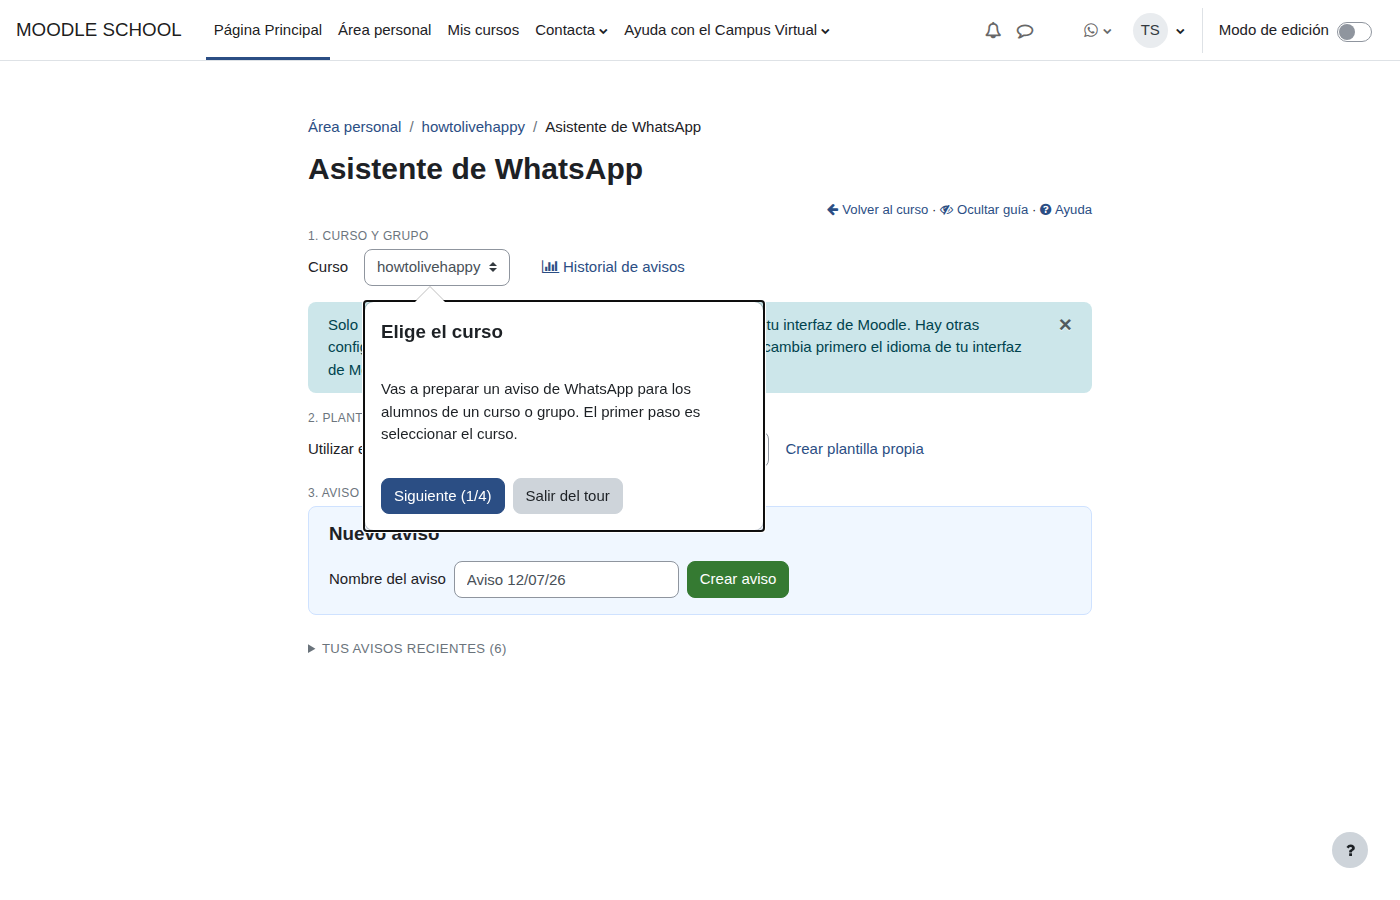Screen dimensions: 1400x900
Task: Expand Ayuda con el Campus Virtual menu
Action: (727, 30)
